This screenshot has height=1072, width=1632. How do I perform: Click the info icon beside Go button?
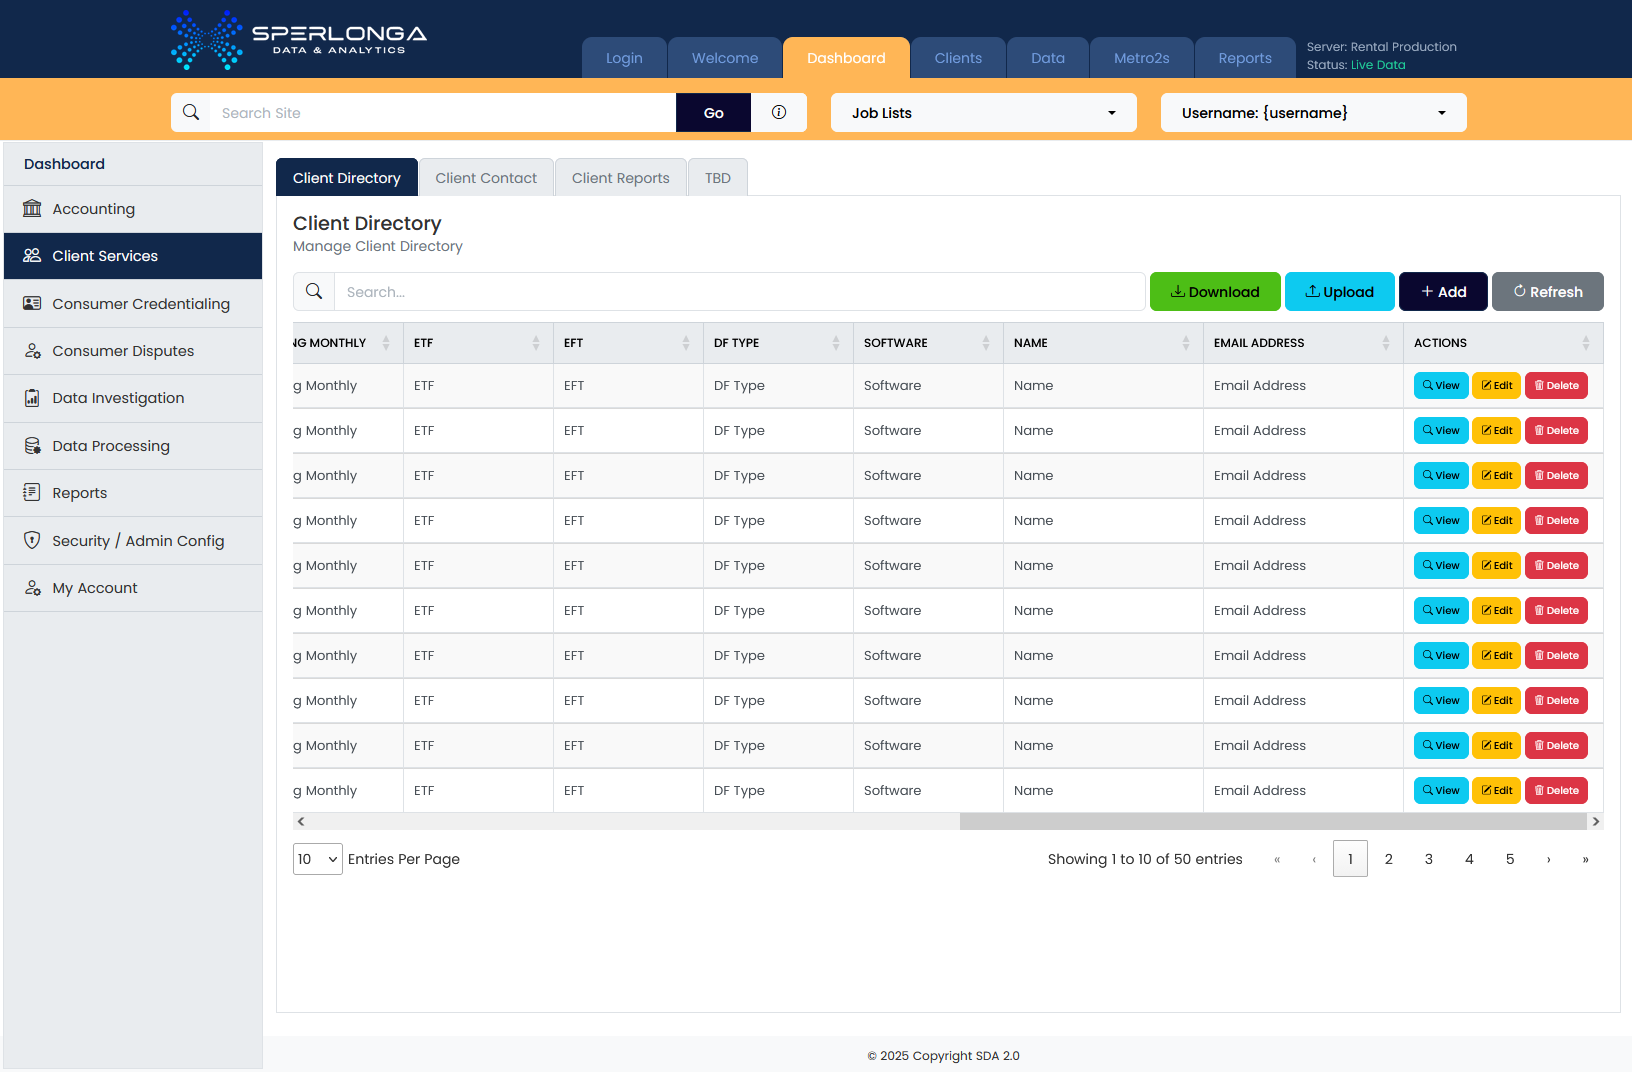779,113
